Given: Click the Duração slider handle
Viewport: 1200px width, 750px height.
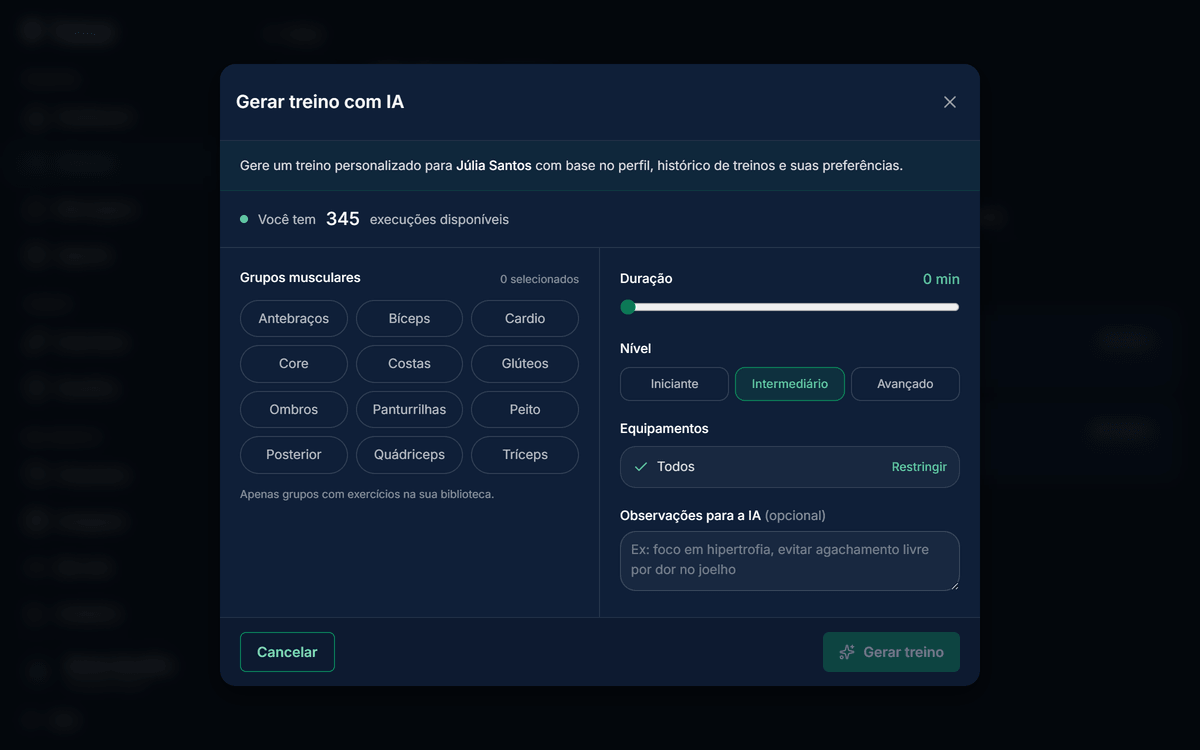Looking at the screenshot, I should [628, 307].
